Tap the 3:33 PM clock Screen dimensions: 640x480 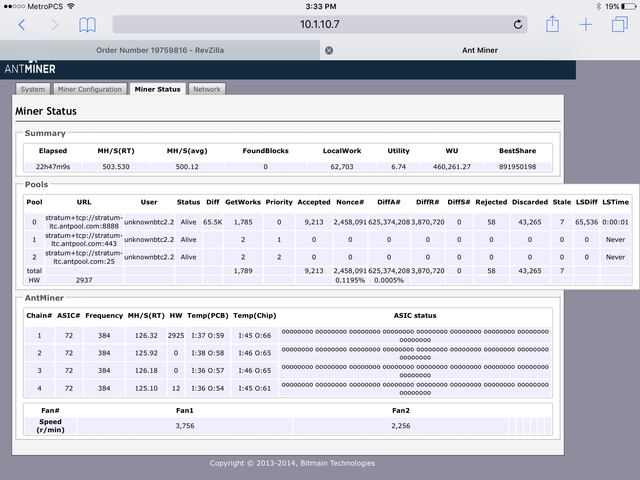click(321, 7)
